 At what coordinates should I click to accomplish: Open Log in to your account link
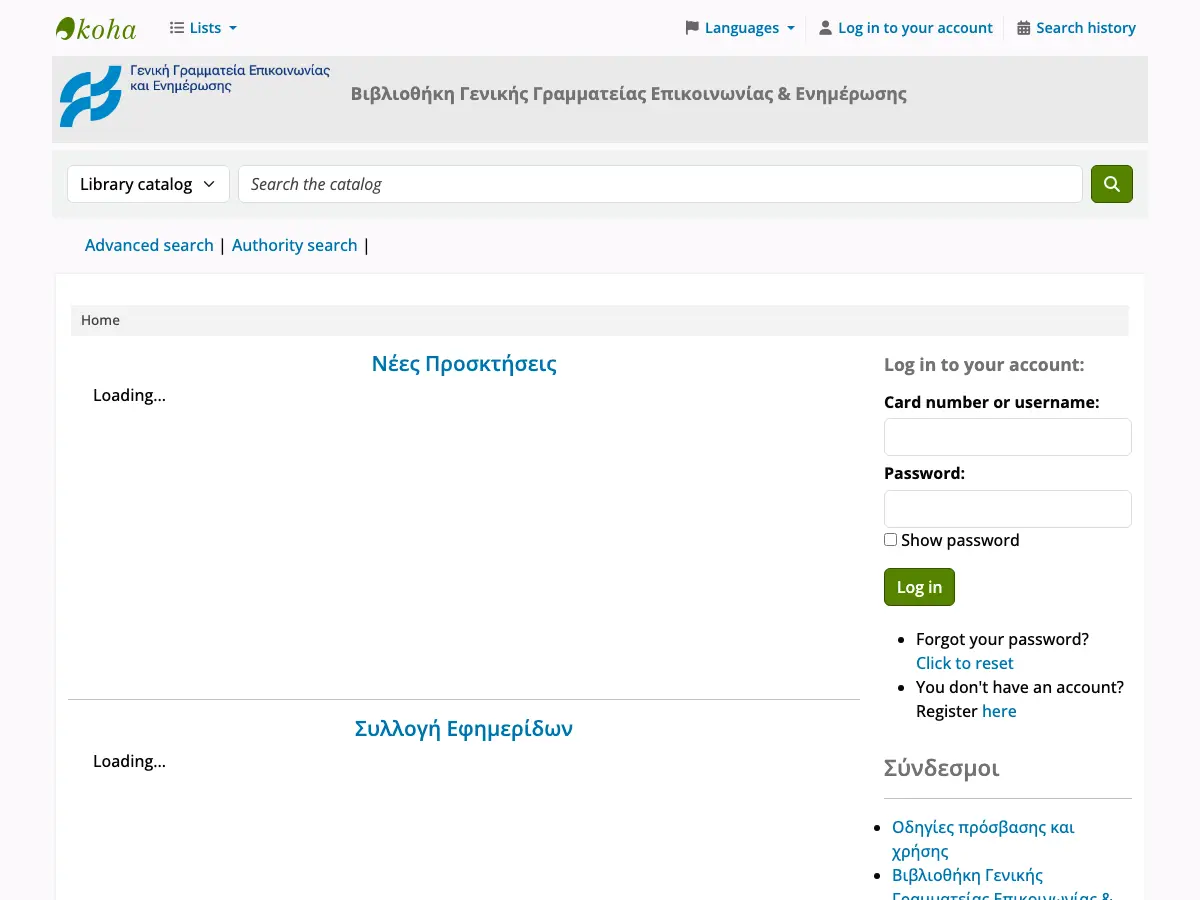point(906,28)
